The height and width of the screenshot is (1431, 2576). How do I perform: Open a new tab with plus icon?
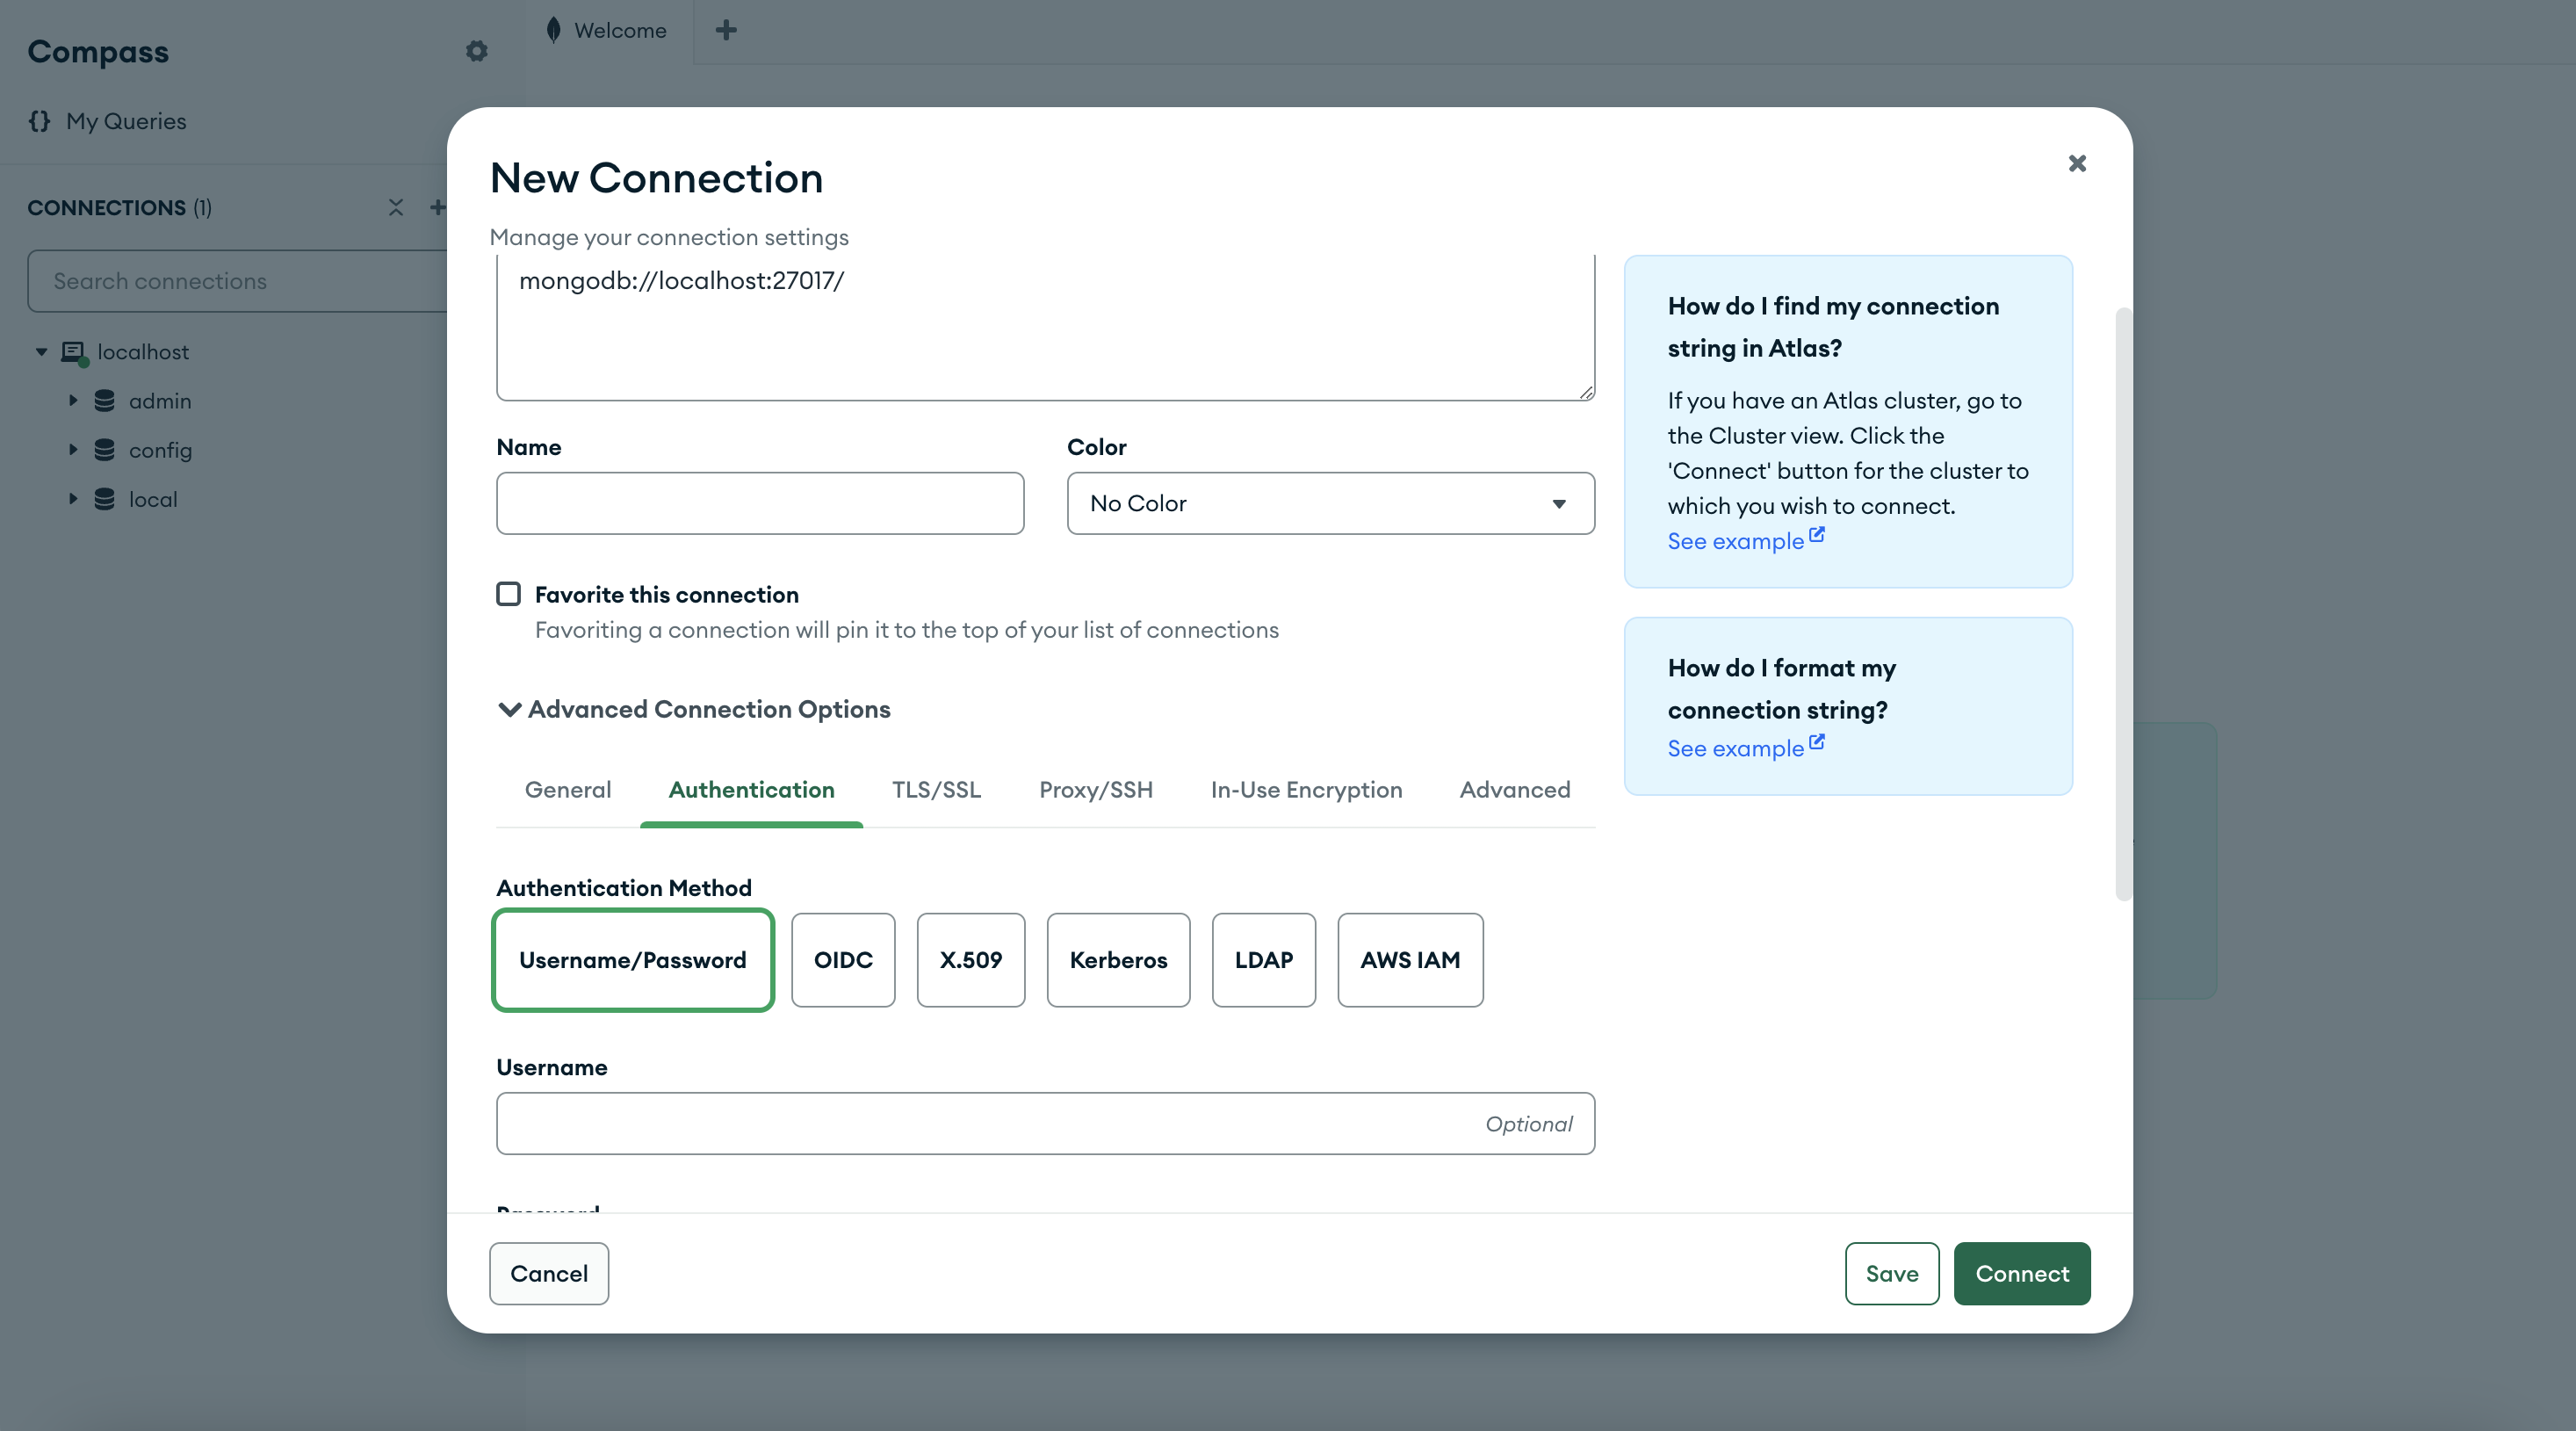tap(726, 30)
